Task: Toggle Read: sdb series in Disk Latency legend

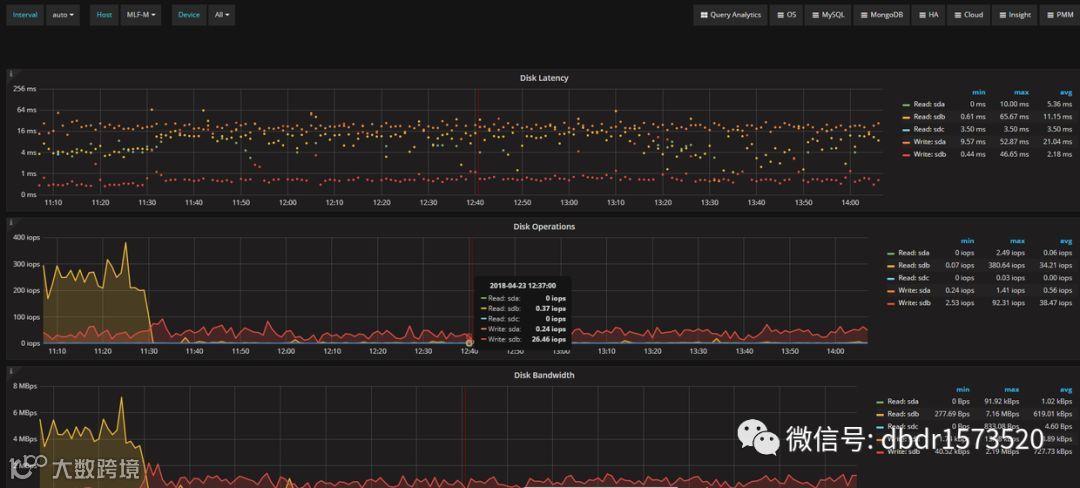Action: pos(929,116)
